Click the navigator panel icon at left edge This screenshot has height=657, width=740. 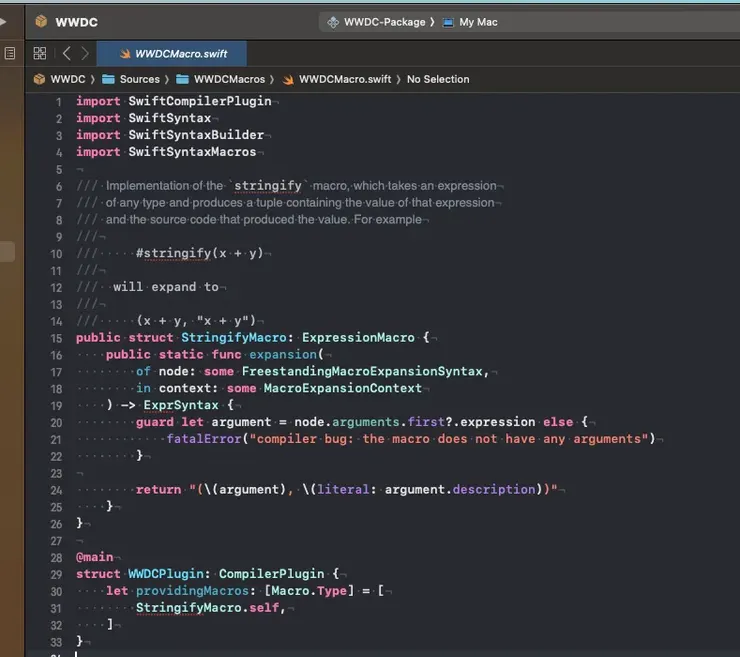click(9, 53)
